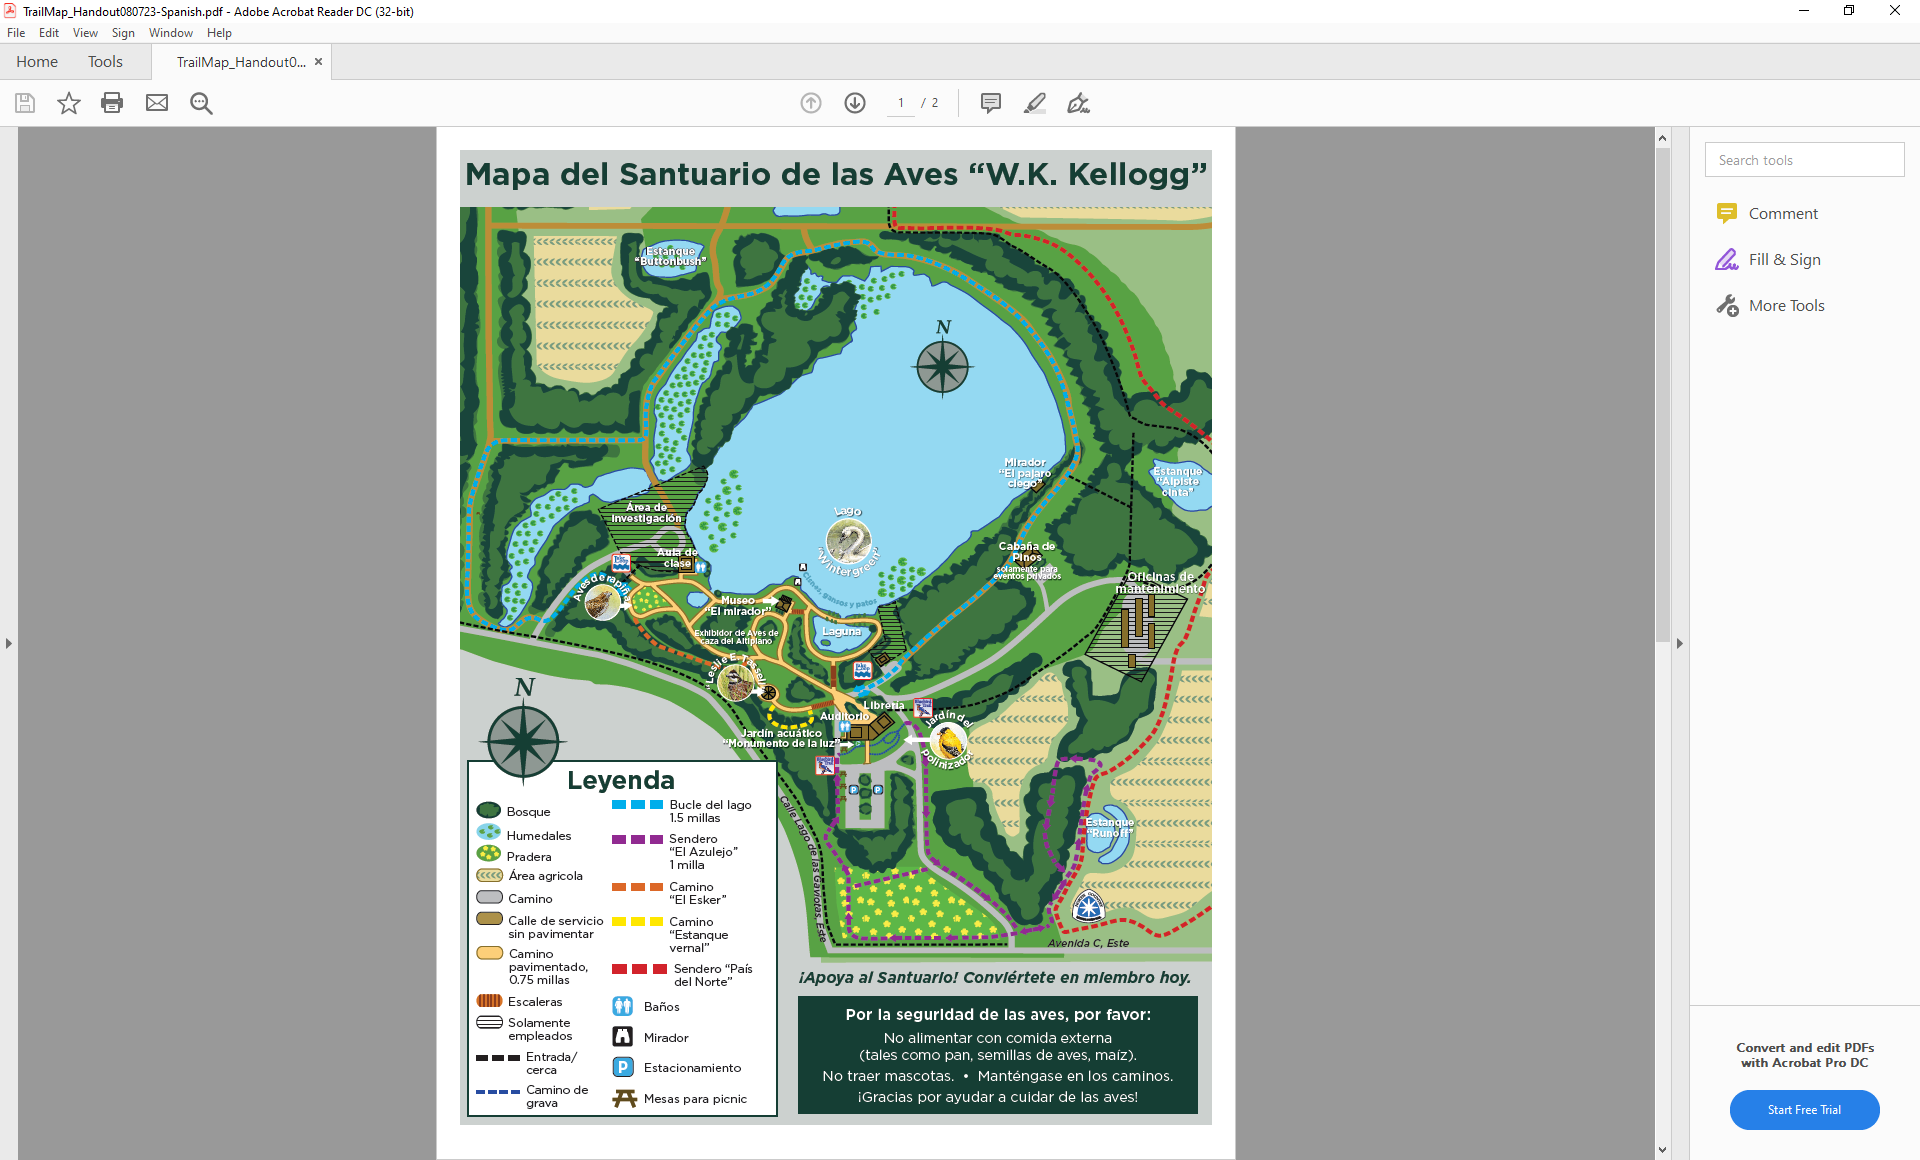Go to next page arrow
Image resolution: width=1920 pixels, height=1160 pixels.
[x=855, y=103]
